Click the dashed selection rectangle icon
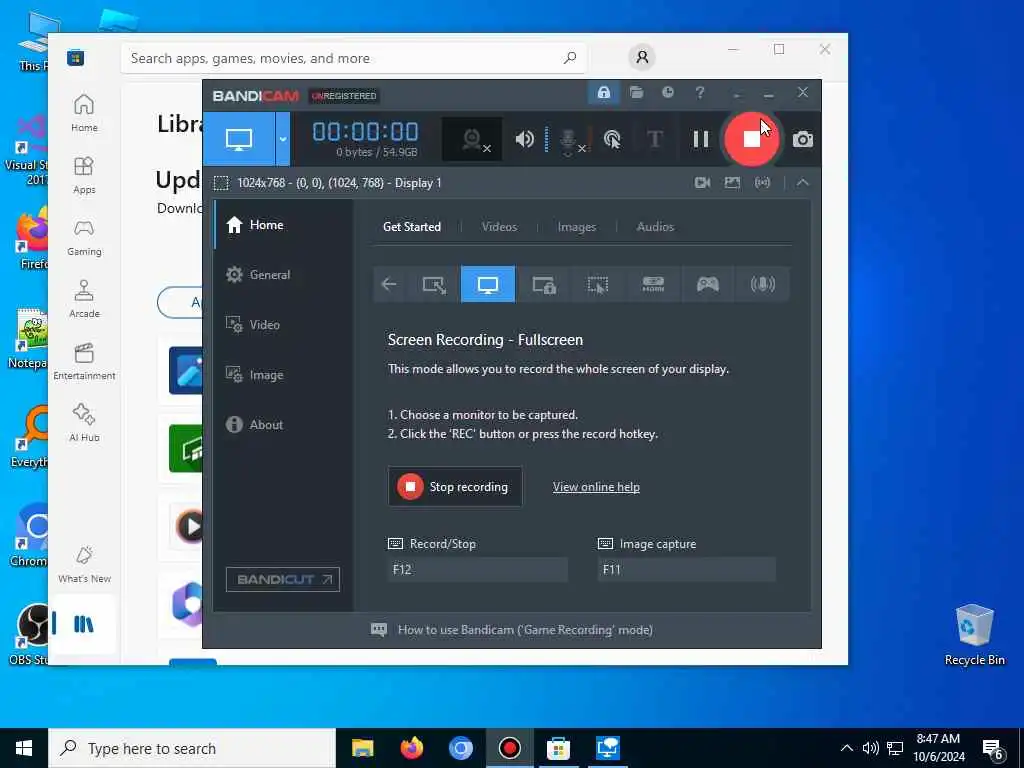 pos(221,183)
